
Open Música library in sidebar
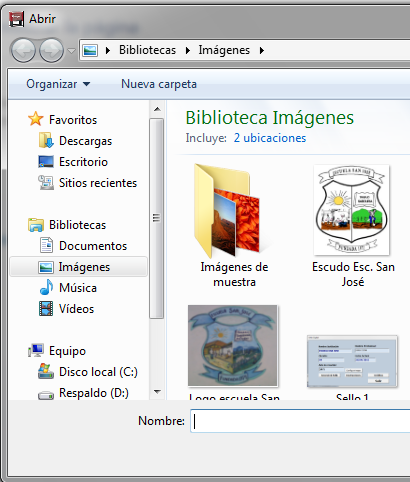pos(78,288)
